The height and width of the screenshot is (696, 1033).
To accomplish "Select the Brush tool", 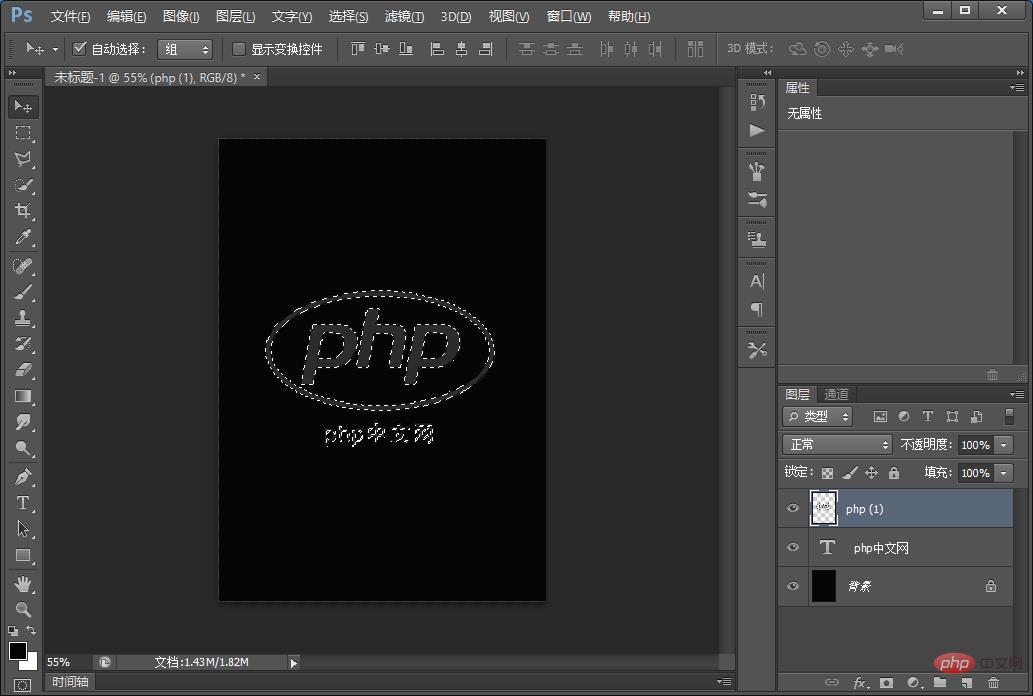I will [x=23, y=292].
